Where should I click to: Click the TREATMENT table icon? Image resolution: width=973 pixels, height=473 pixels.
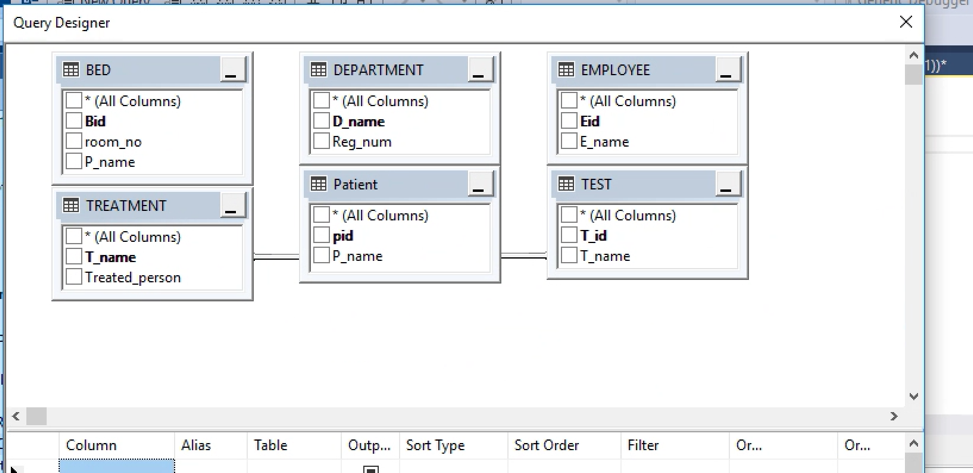pyautogui.click(x=71, y=205)
